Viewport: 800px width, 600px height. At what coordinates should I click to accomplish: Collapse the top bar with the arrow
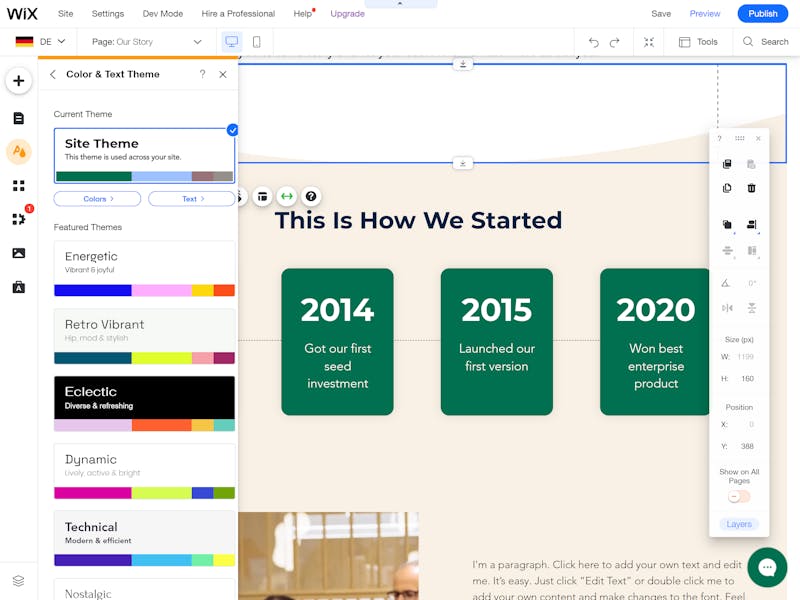tap(400, 4)
